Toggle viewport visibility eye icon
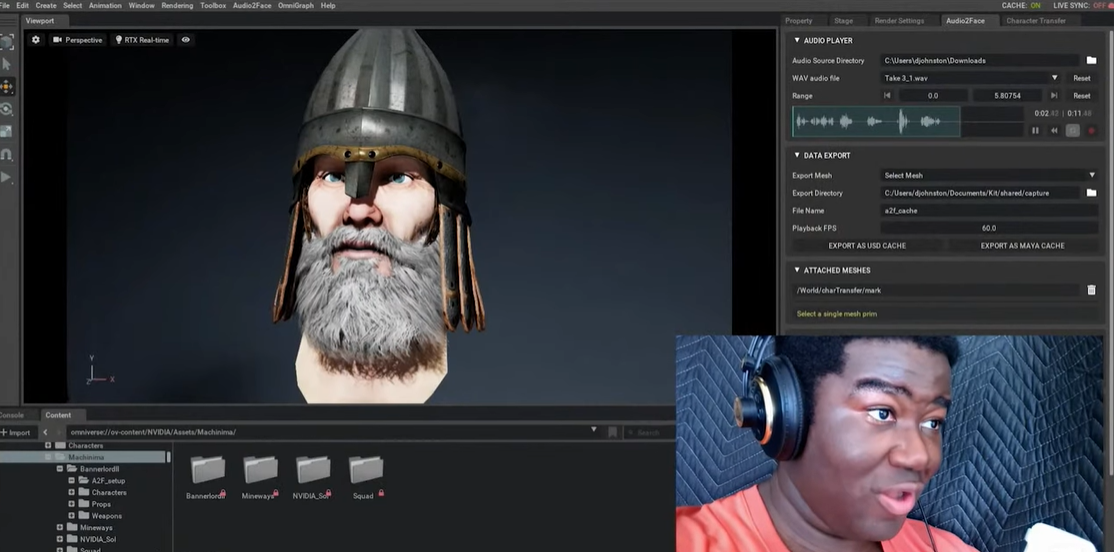Image resolution: width=1114 pixels, height=552 pixels. (186, 40)
